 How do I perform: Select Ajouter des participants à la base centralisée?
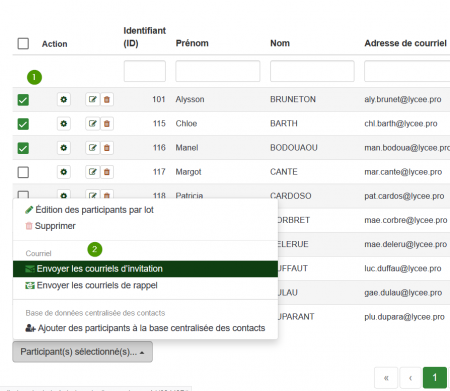(x=145, y=328)
